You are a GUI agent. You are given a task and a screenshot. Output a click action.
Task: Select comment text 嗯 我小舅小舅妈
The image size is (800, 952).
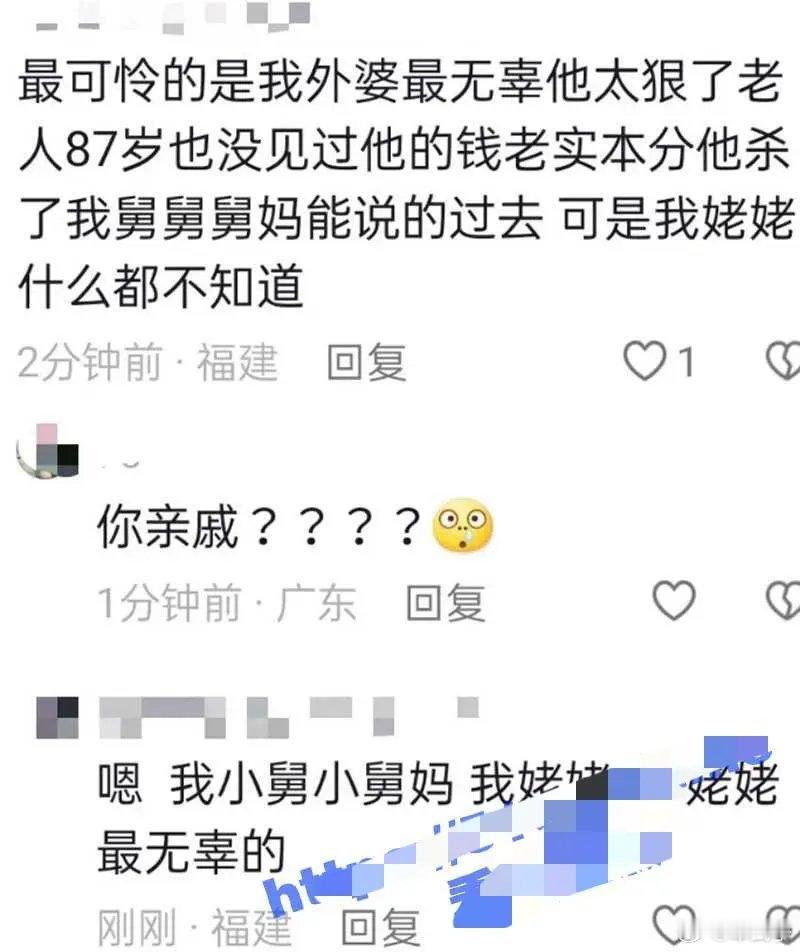tap(275, 784)
